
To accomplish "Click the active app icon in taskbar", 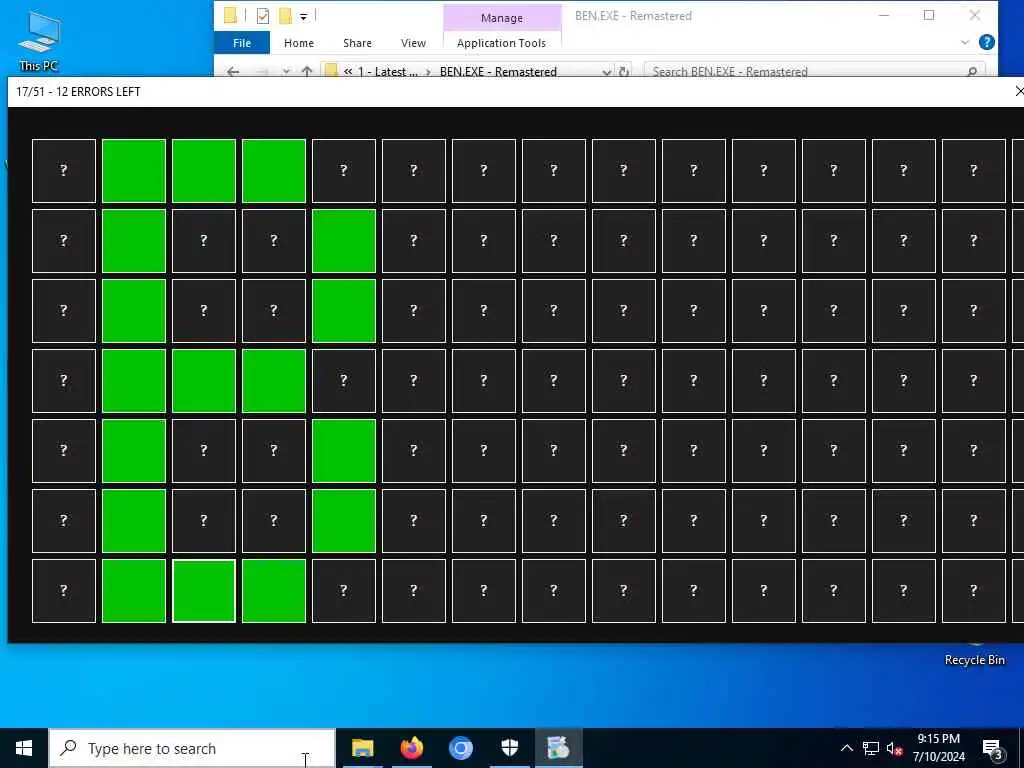I will tap(558, 748).
